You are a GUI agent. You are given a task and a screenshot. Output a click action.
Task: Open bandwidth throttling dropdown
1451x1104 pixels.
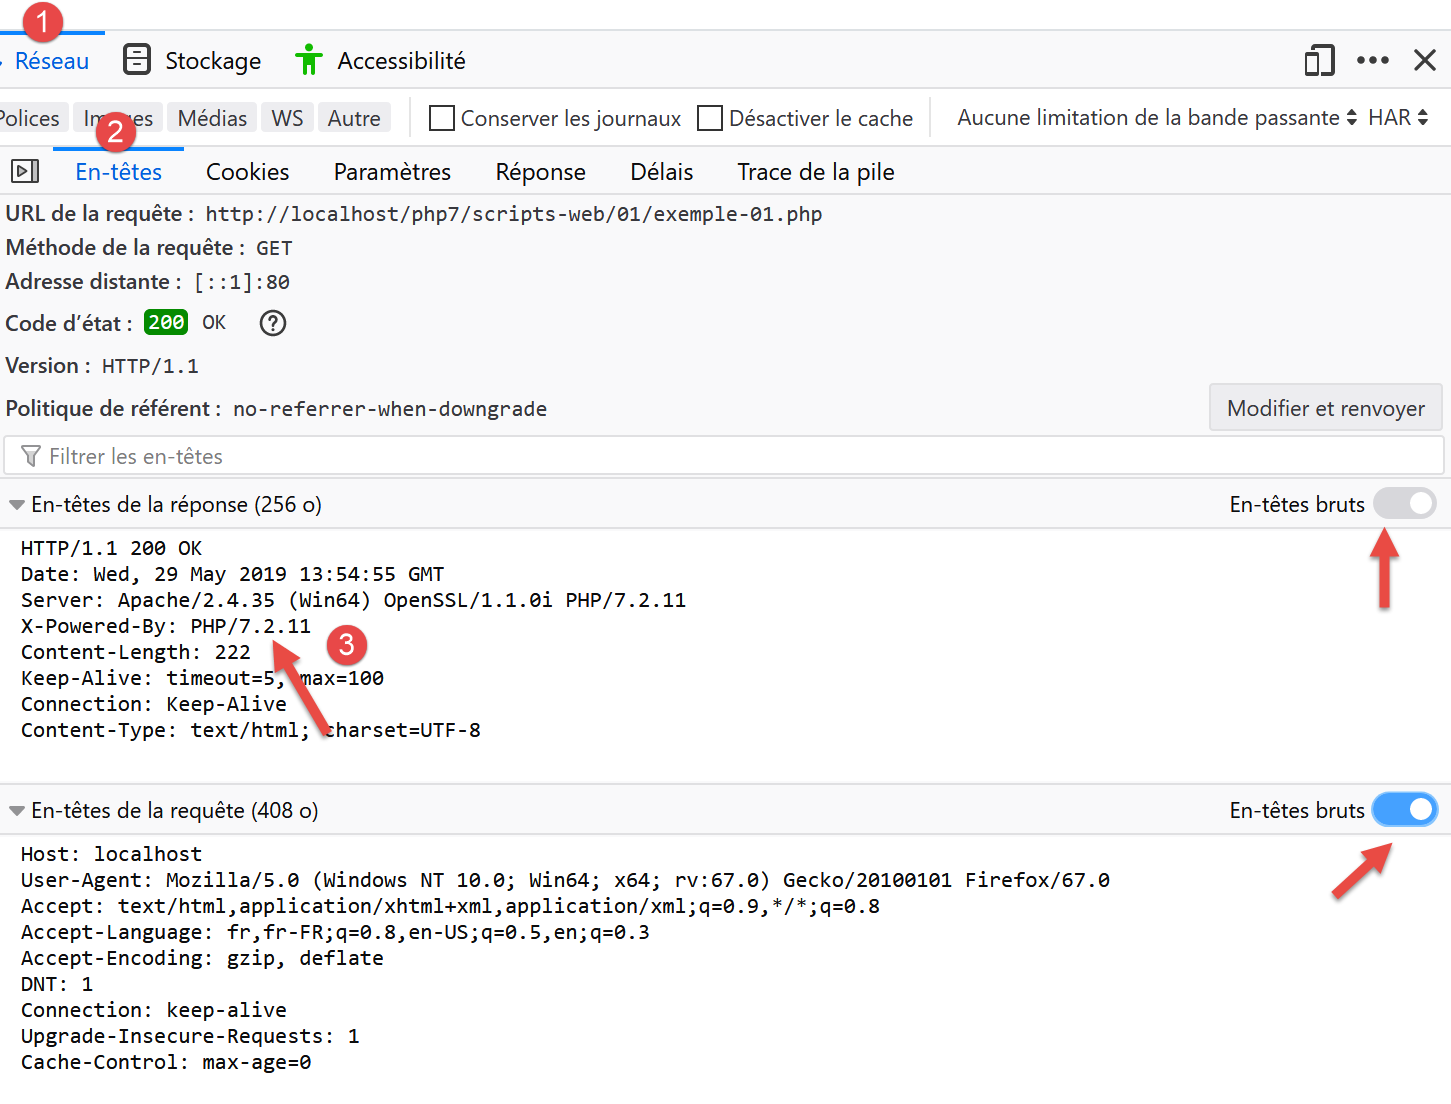1156,118
